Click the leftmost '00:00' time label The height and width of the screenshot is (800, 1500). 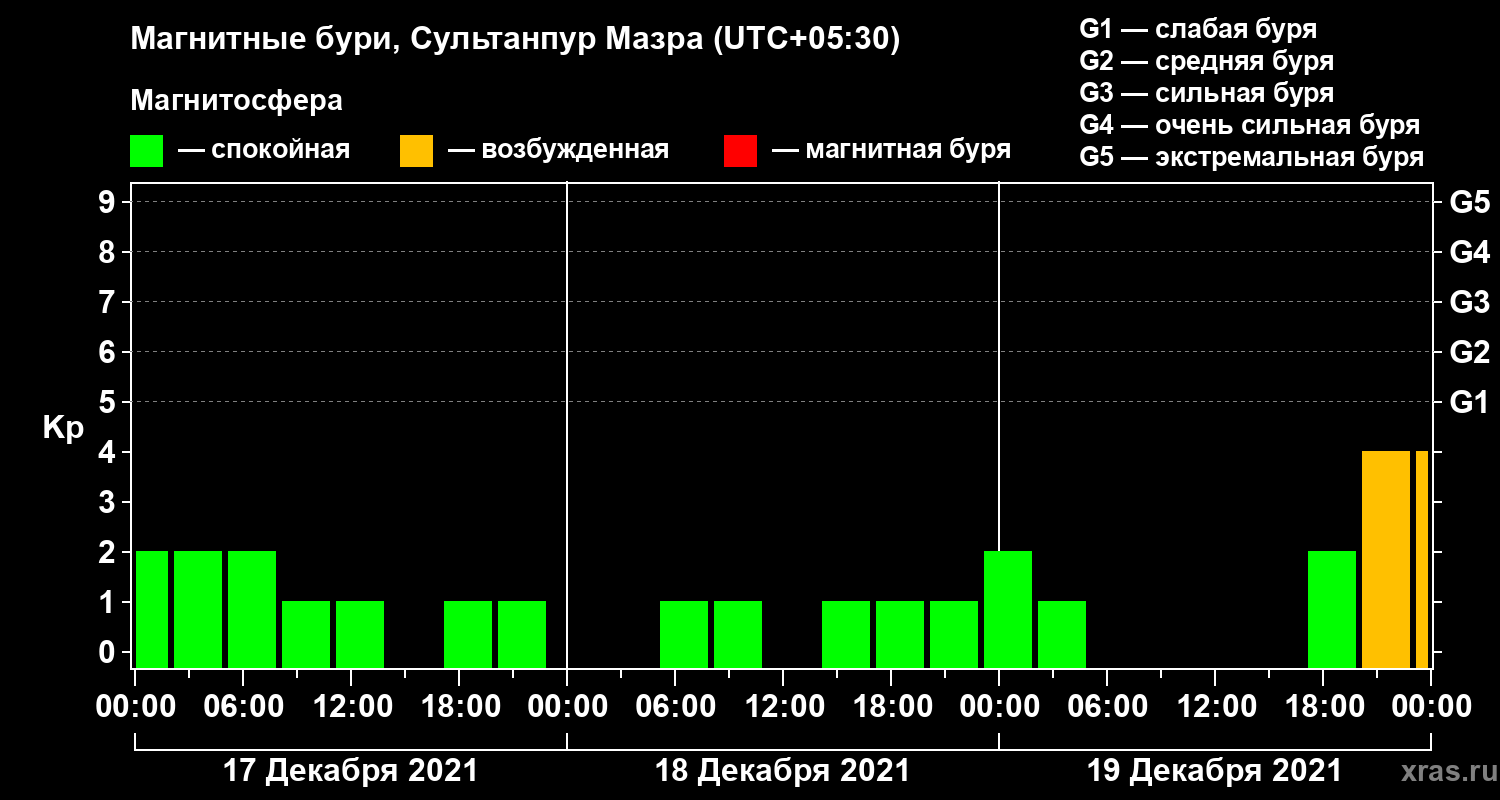tap(134, 707)
